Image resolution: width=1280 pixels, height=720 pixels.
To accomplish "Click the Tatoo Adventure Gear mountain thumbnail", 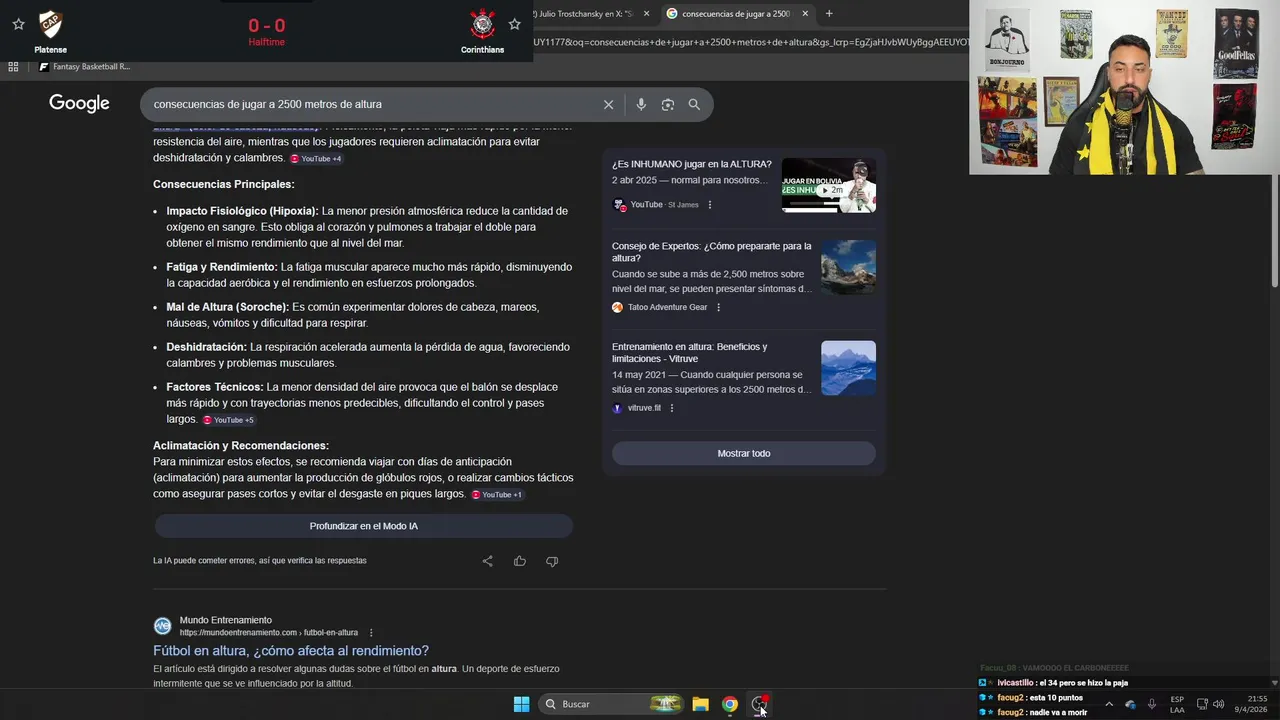I will (848, 267).
